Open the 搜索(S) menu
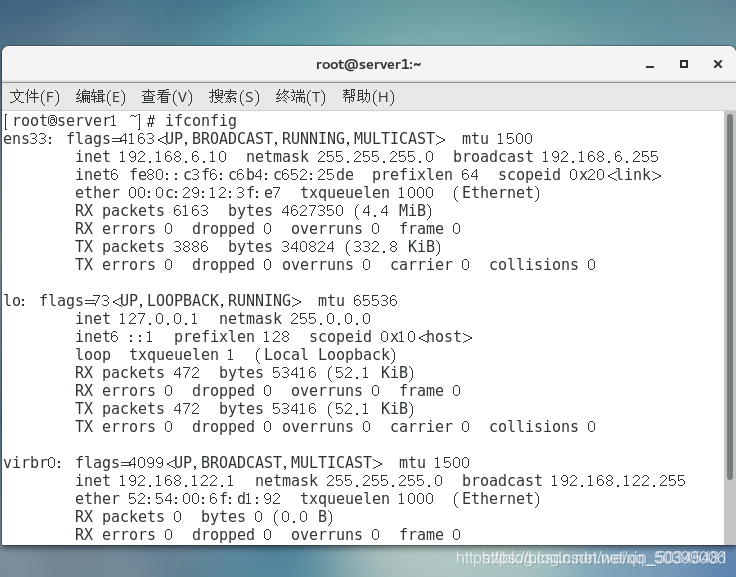736x577 pixels. (x=234, y=97)
